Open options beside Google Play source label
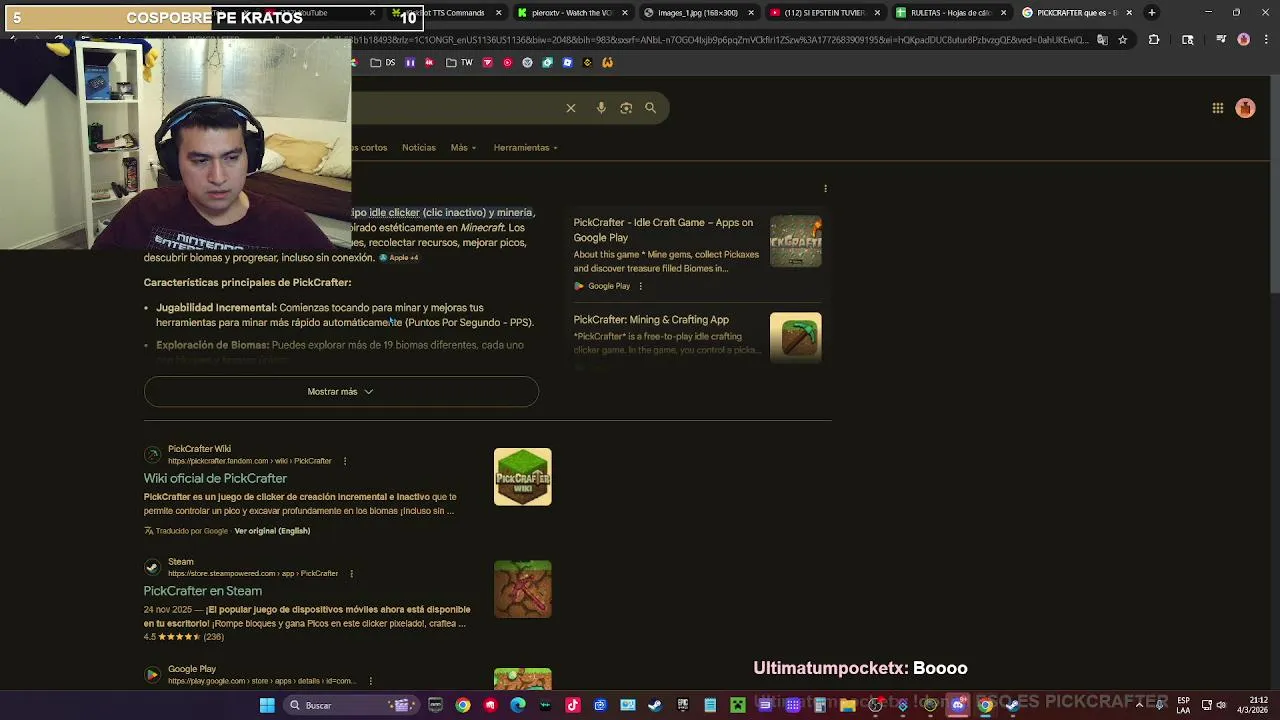Viewport: 1280px width, 720px height. 640,286
